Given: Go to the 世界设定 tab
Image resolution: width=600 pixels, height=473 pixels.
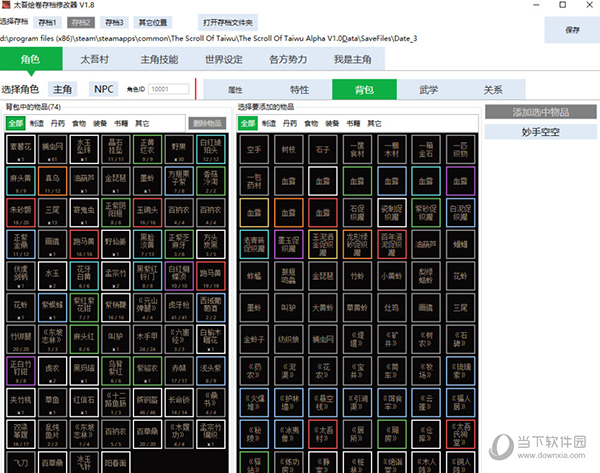Looking at the screenshot, I should coord(224,59).
